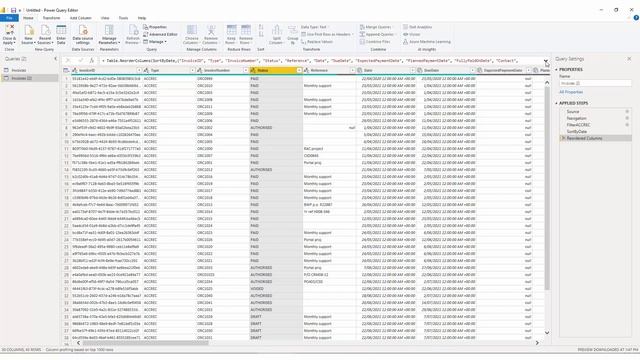Collapse the APPLIED STEPS section
Screen dimensions: 640x360
[556, 103]
